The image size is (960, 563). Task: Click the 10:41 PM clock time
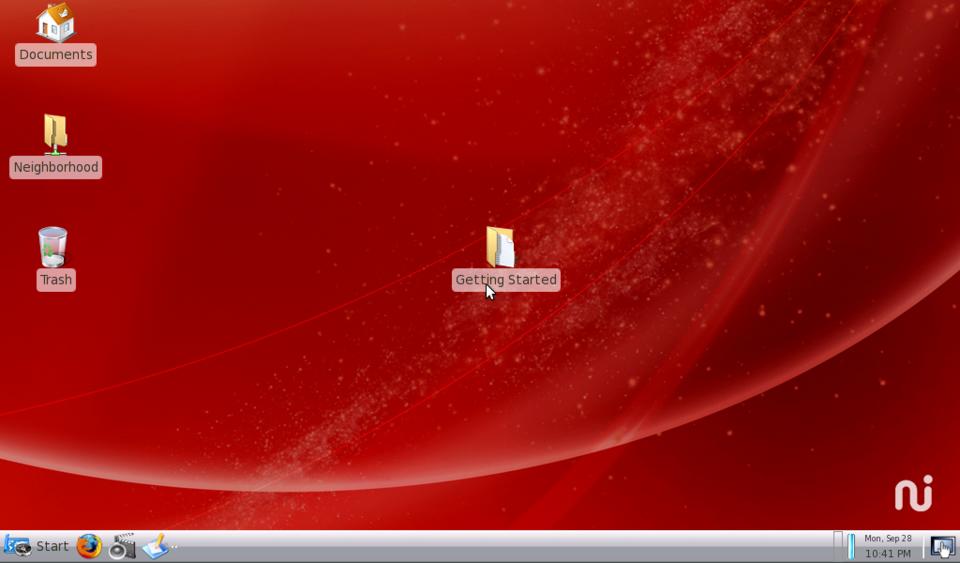click(887, 553)
